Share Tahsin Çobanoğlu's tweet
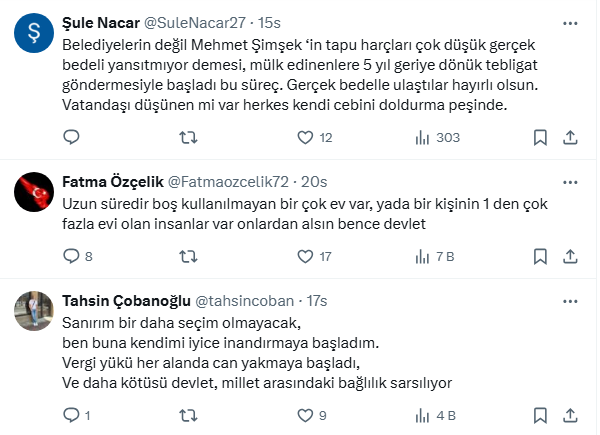The width and height of the screenshot is (600, 435). pos(570,415)
